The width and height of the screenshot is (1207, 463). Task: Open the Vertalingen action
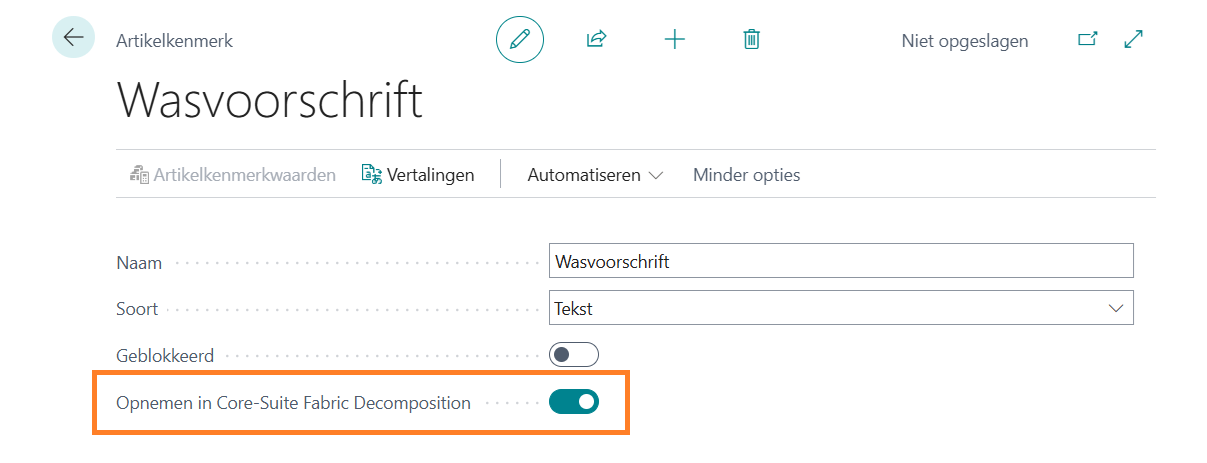point(430,175)
